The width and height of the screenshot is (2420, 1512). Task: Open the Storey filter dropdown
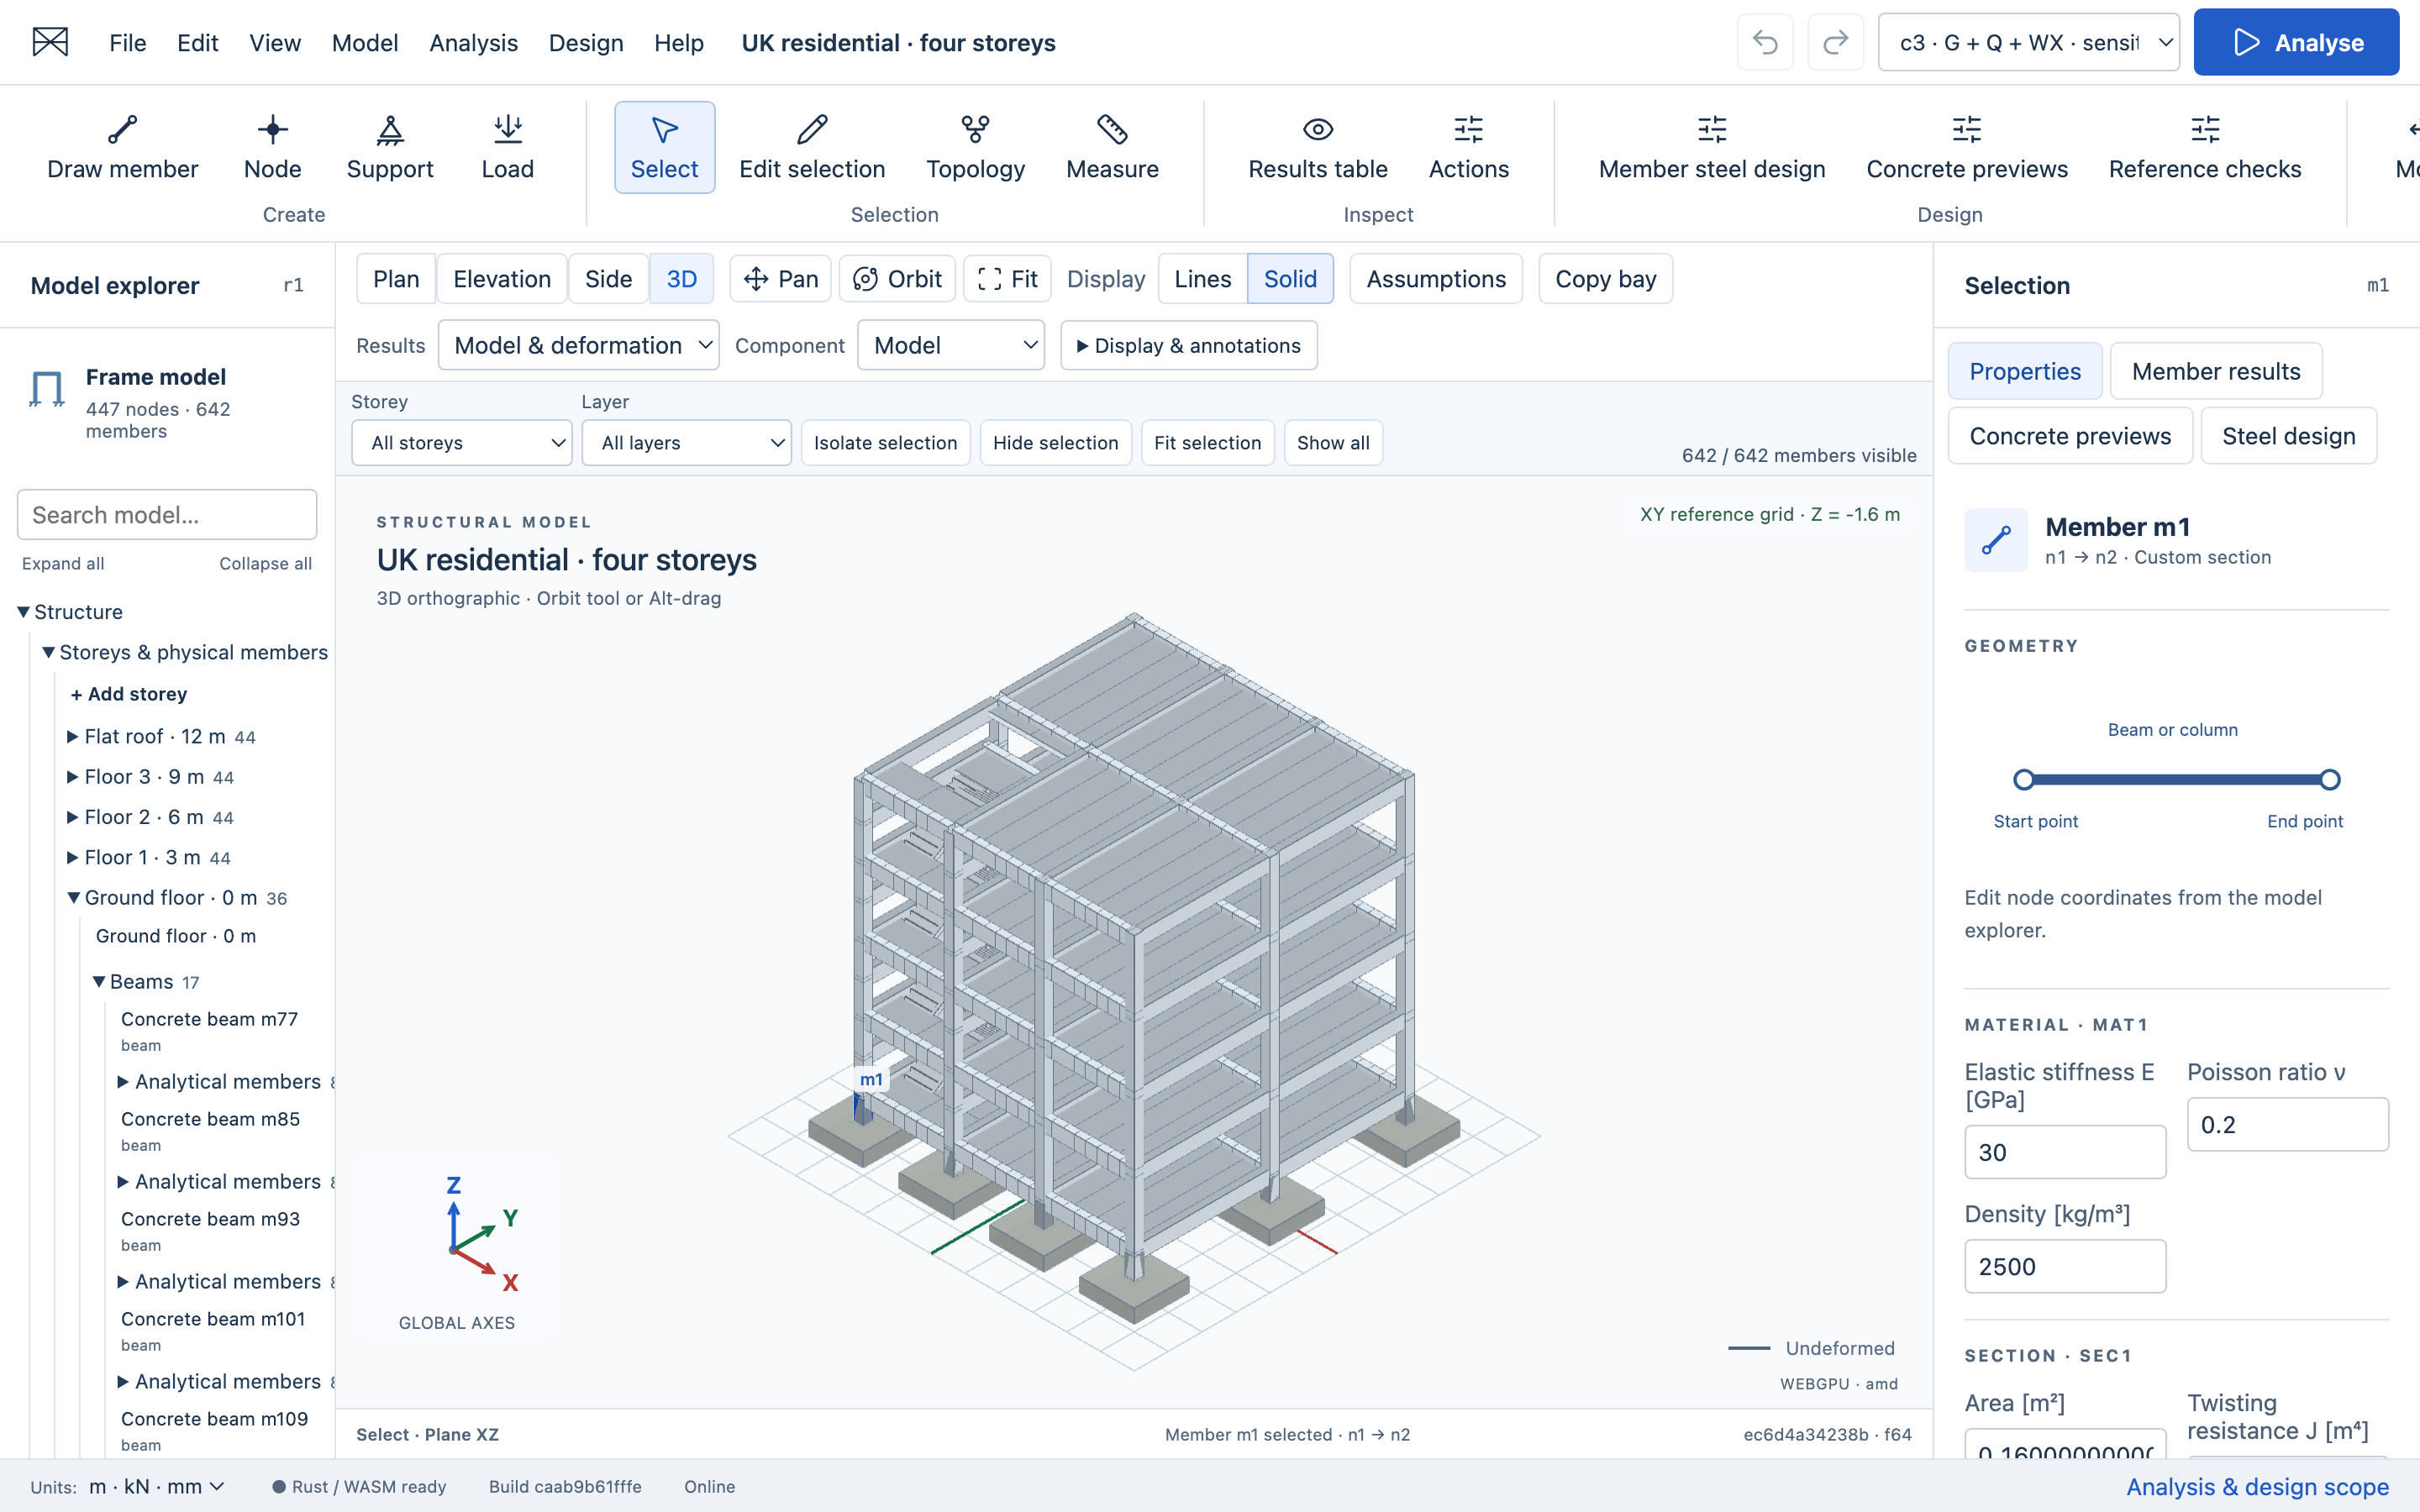tap(462, 442)
